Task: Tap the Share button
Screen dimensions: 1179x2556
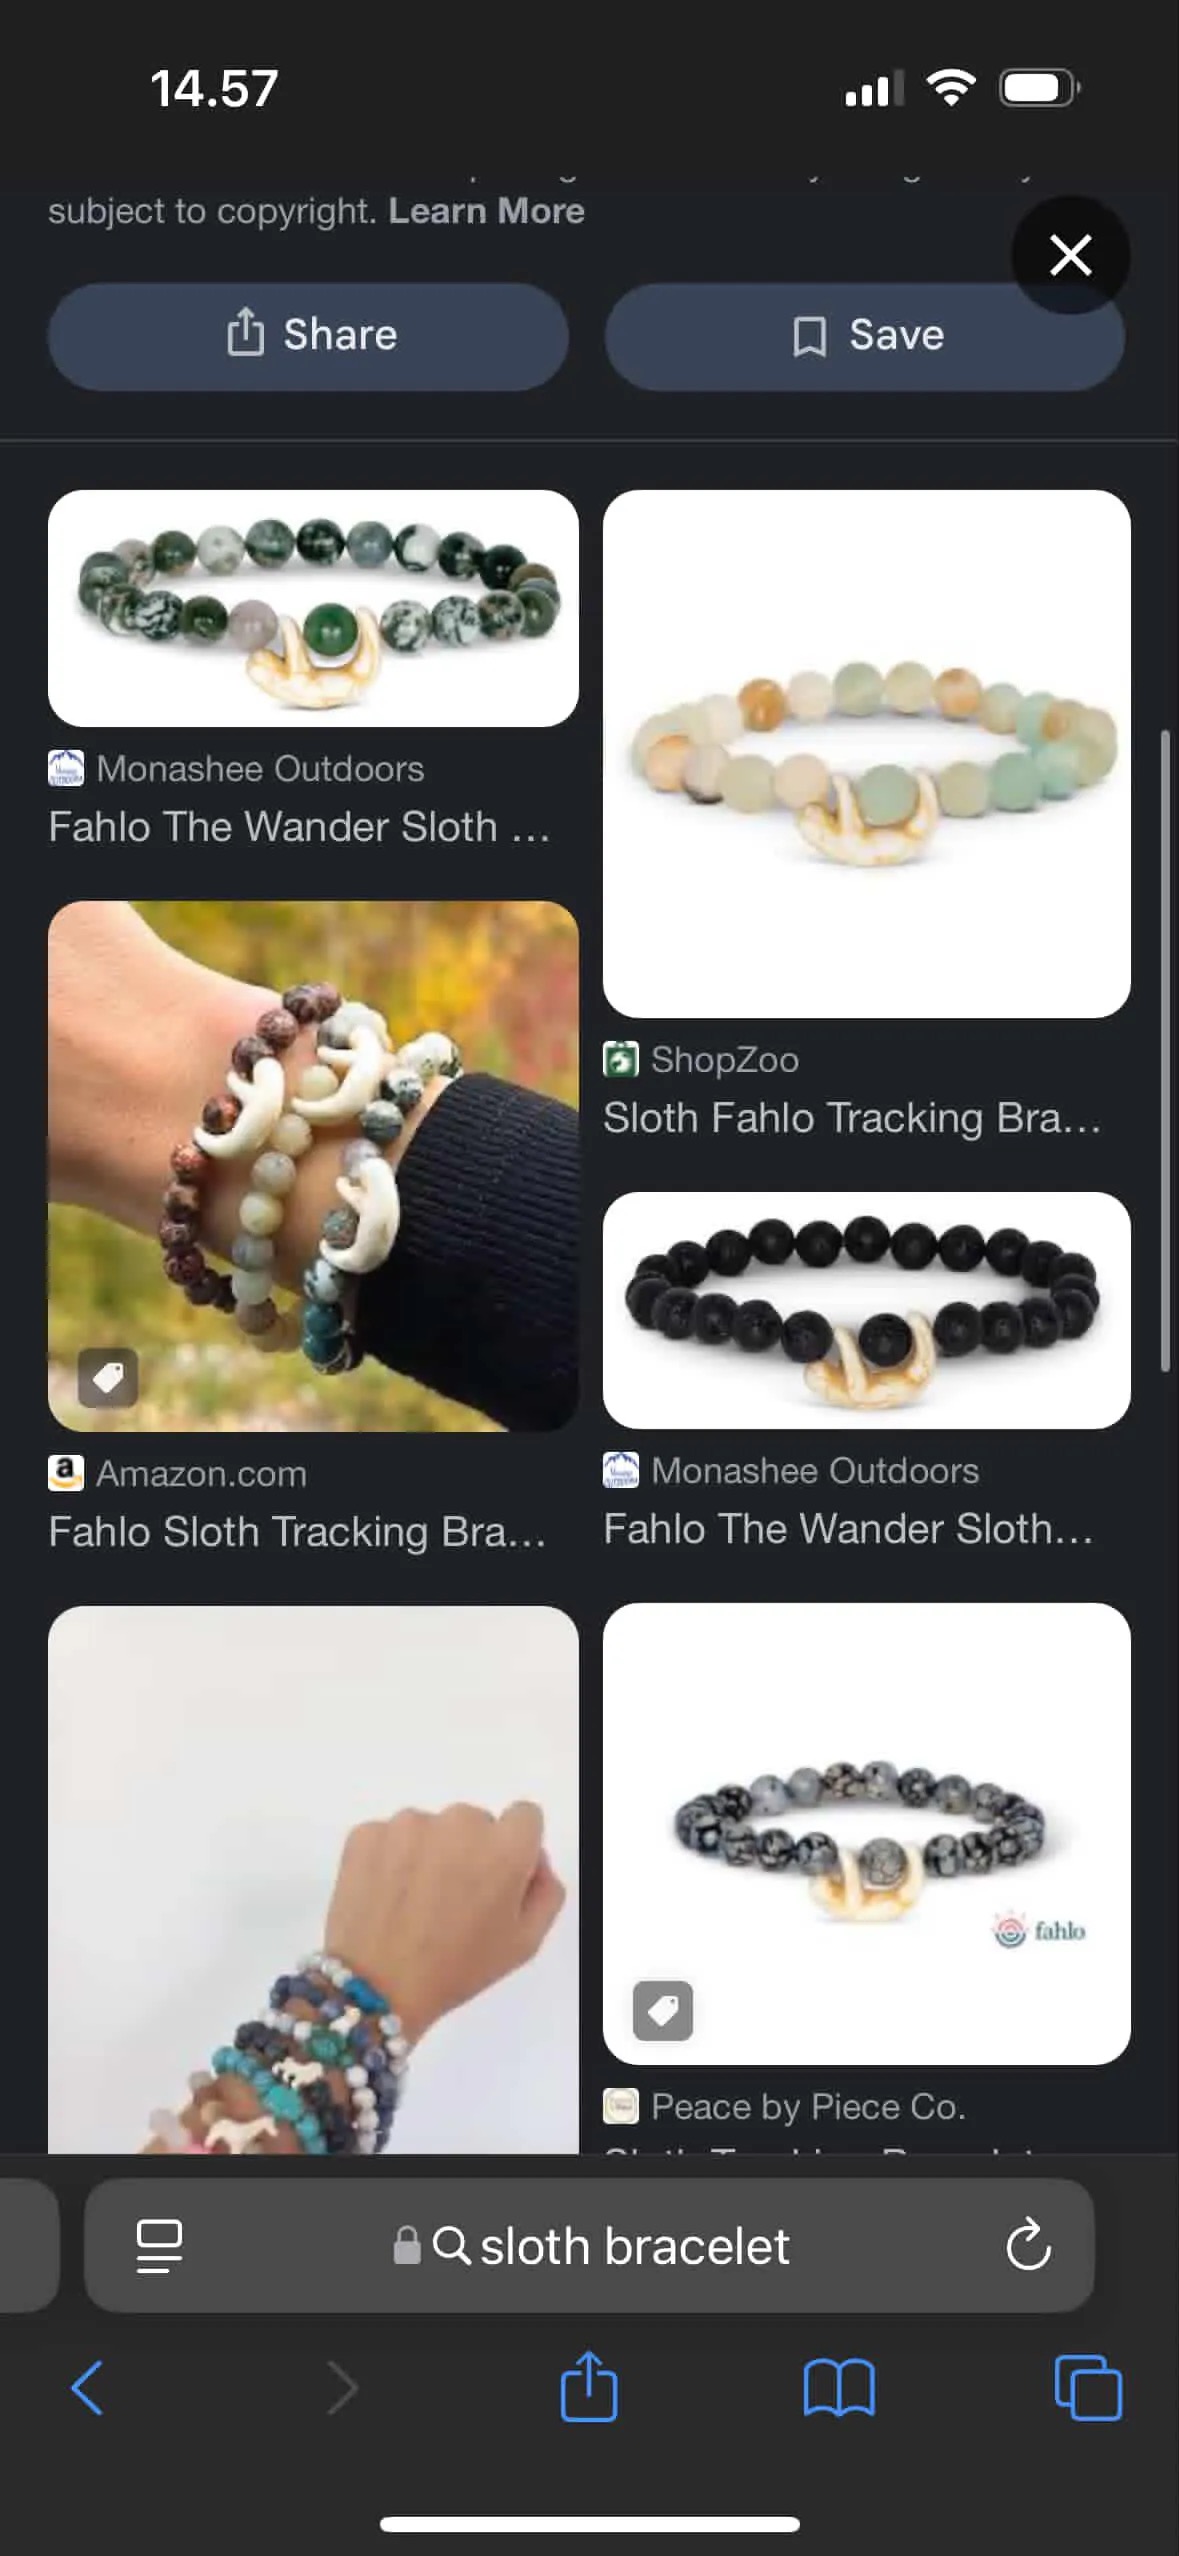Action: tap(308, 336)
